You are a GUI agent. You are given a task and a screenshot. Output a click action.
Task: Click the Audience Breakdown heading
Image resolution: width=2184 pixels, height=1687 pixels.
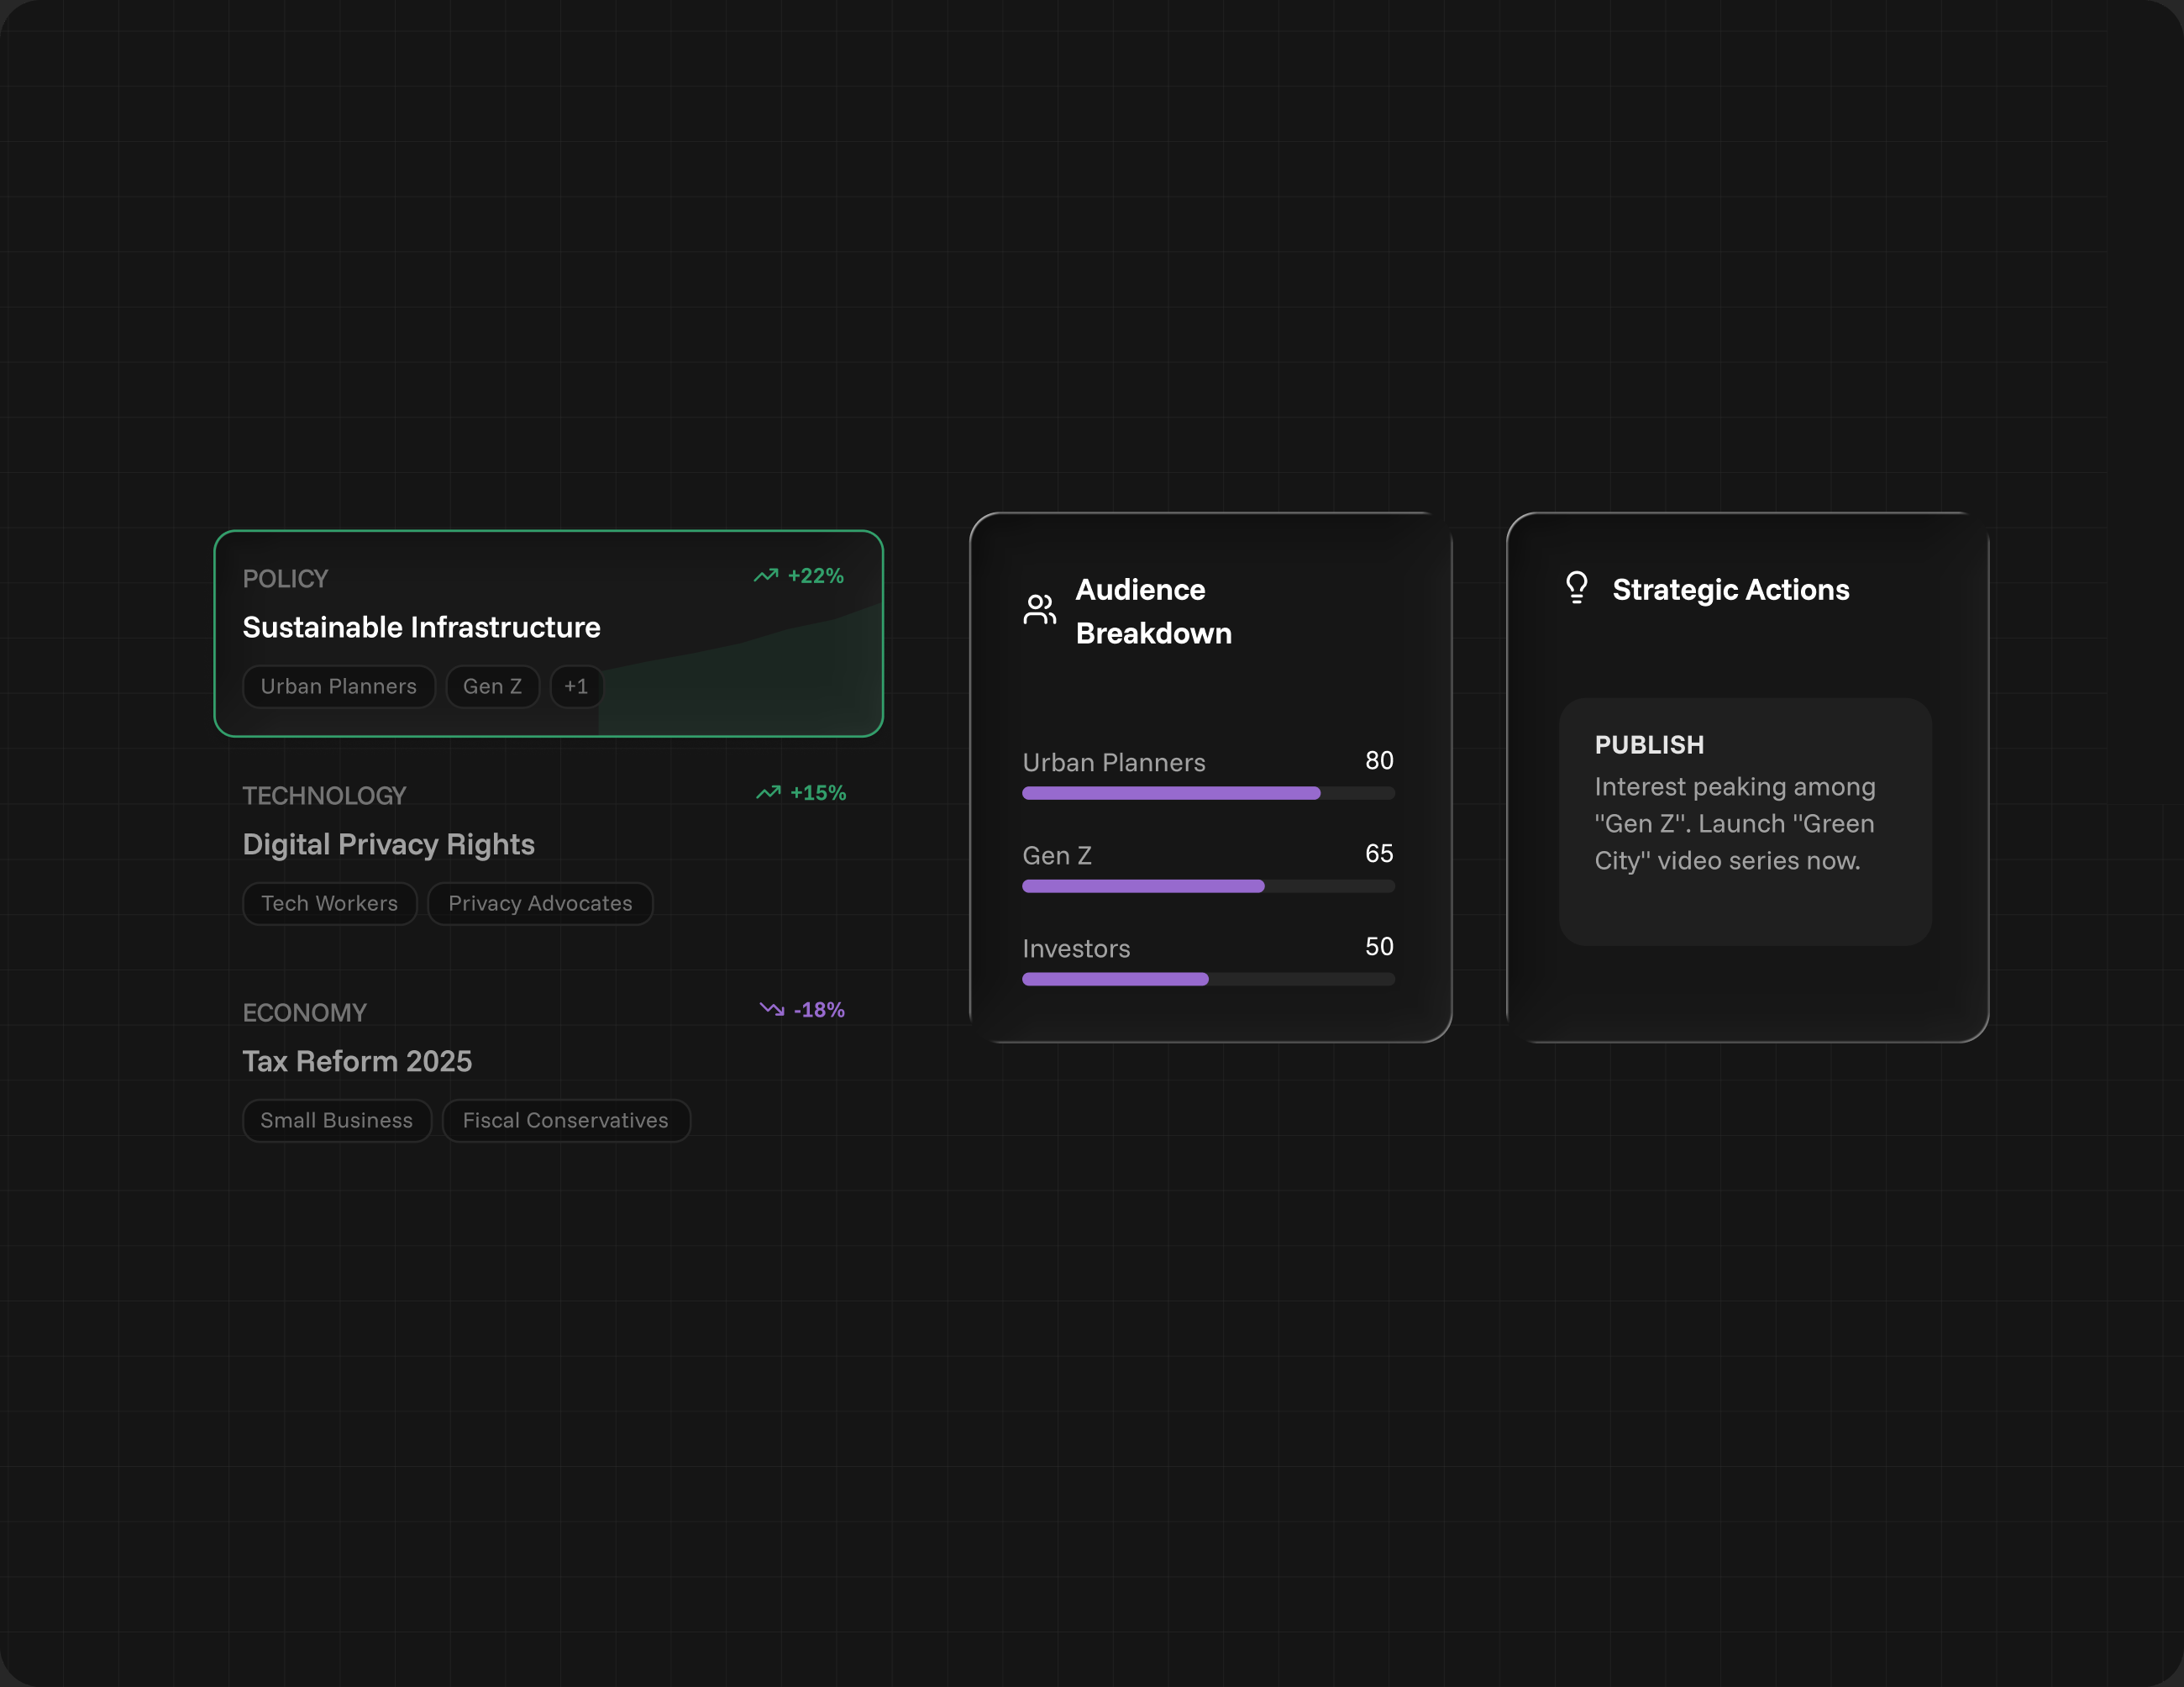(x=1153, y=611)
